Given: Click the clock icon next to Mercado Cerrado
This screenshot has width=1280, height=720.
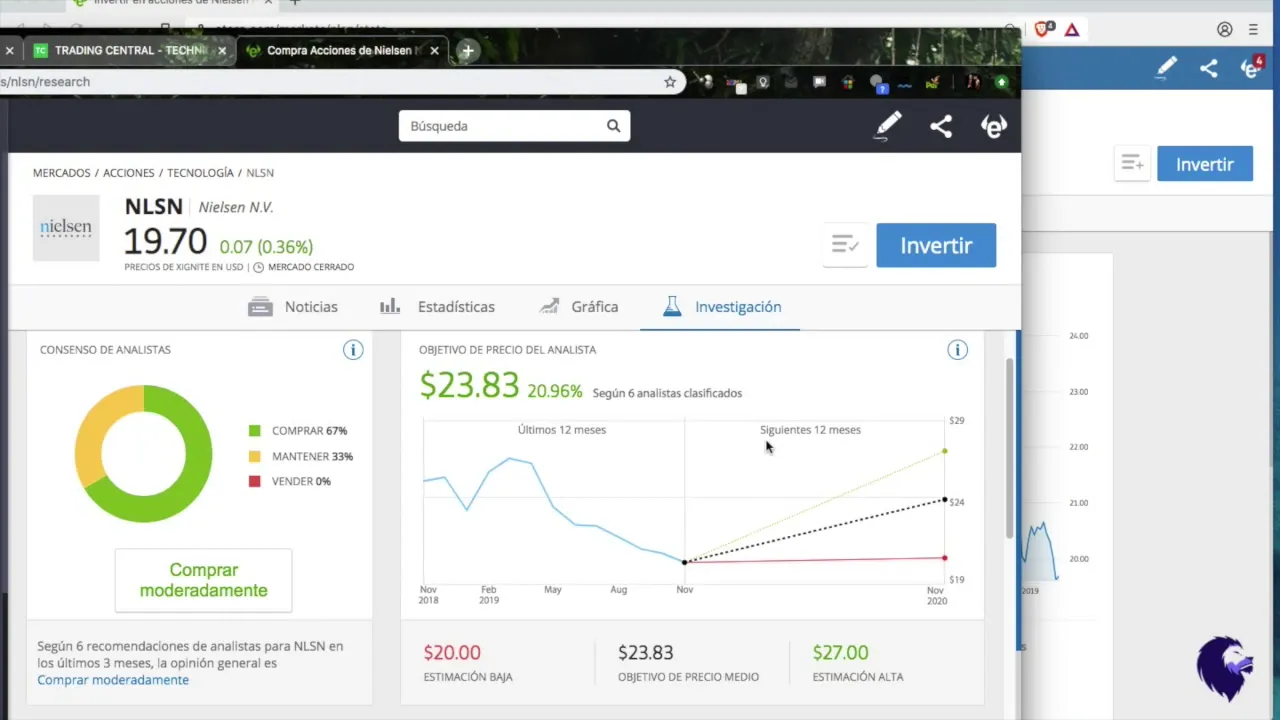Looking at the screenshot, I should [x=258, y=267].
